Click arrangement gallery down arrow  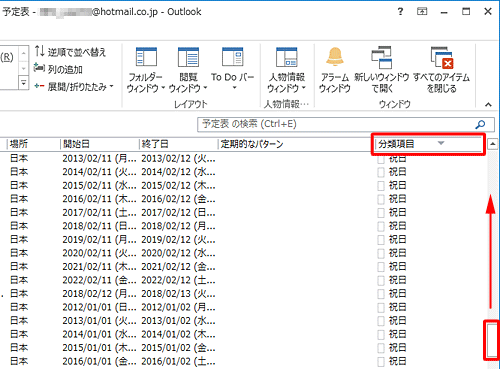pyautogui.click(x=23, y=69)
